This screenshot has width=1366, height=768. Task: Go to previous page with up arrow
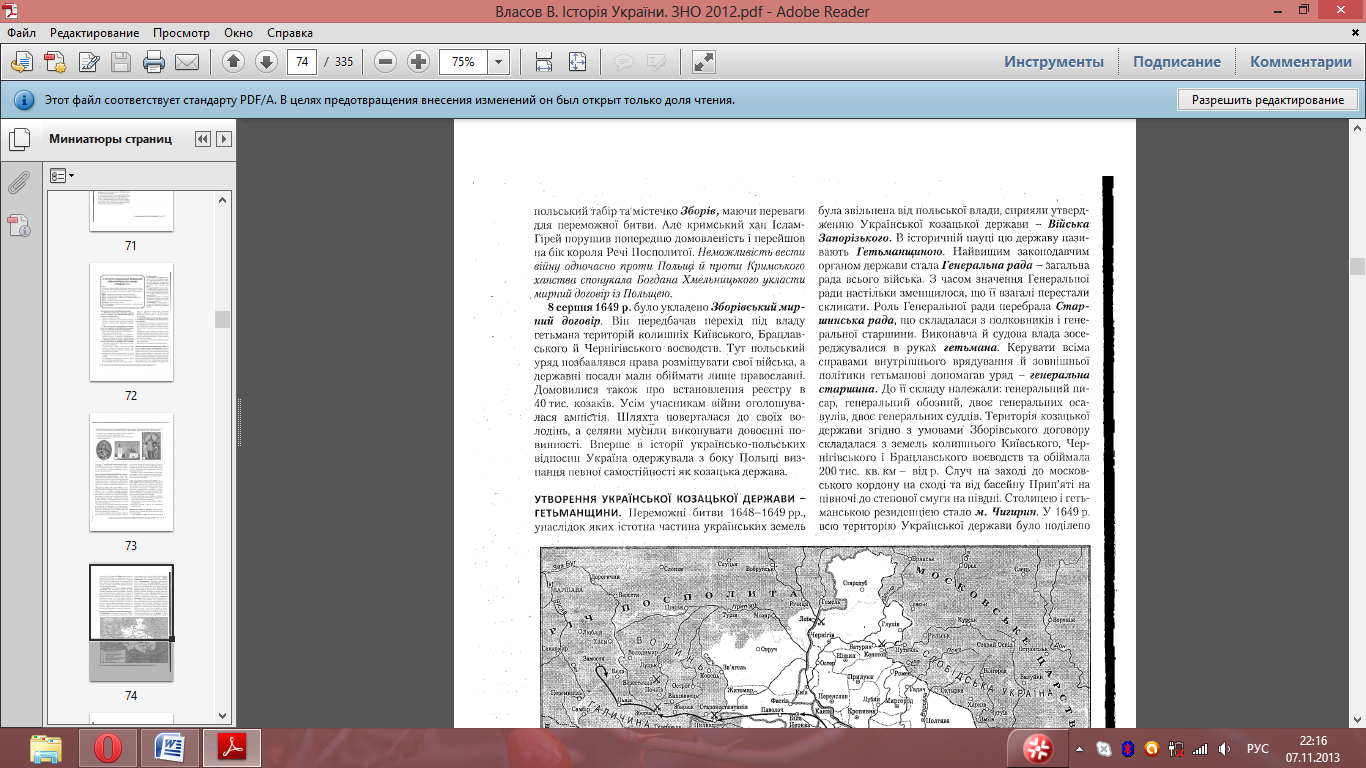pos(234,62)
